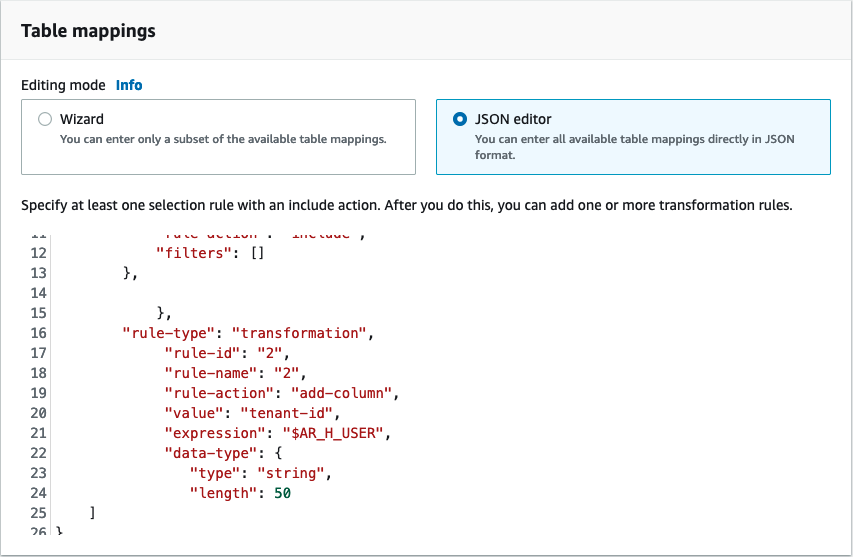Click line number 21 in the gutter
Image resolution: width=853 pixels, height=557 pixels.
38,432
